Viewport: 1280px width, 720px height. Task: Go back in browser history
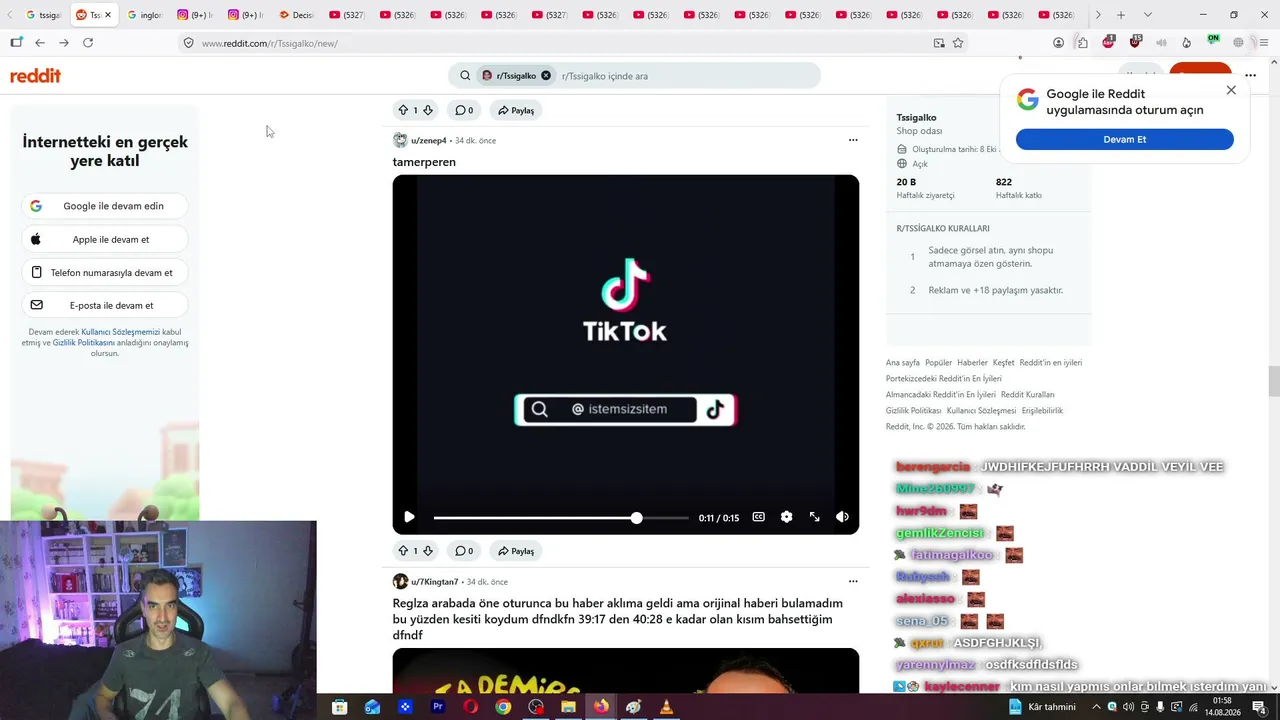[40, 43]
